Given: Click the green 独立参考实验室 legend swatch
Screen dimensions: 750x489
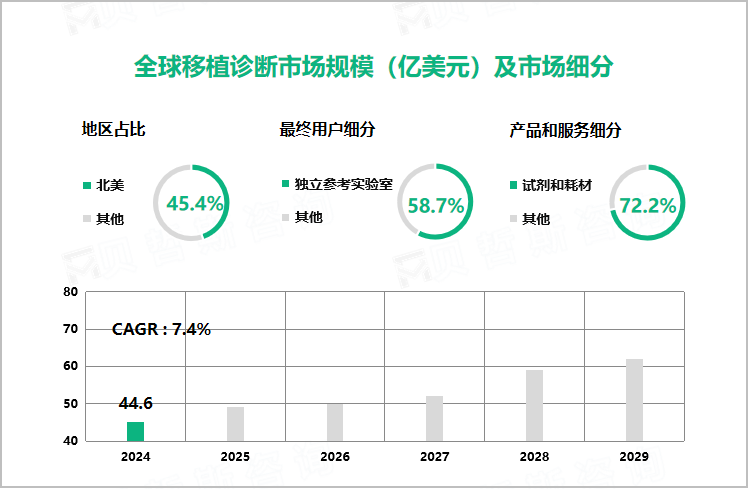Looking at the screenshot, I should (x=286, y=184).
